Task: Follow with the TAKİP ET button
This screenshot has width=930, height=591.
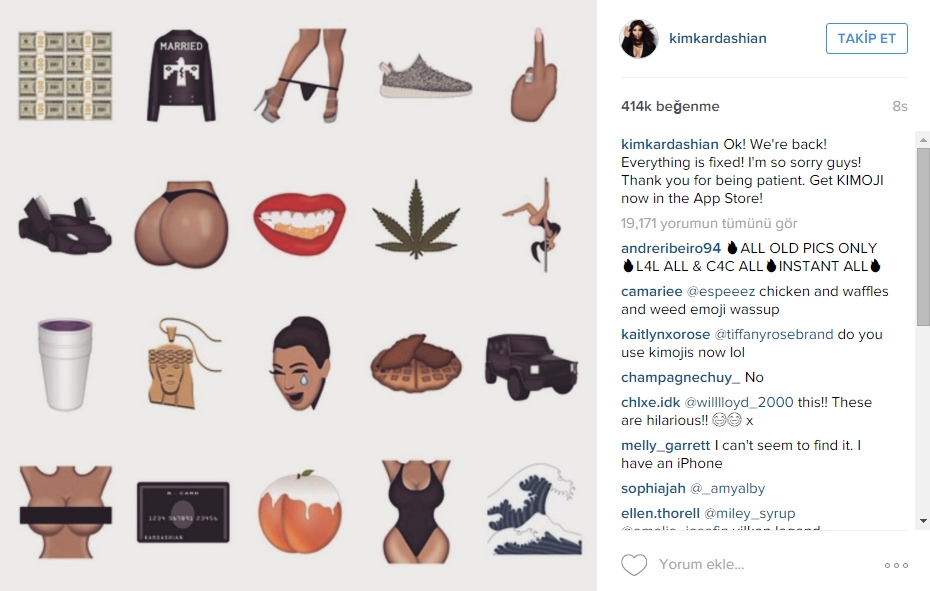Action: pyautogui.click(x=867, y=39)
